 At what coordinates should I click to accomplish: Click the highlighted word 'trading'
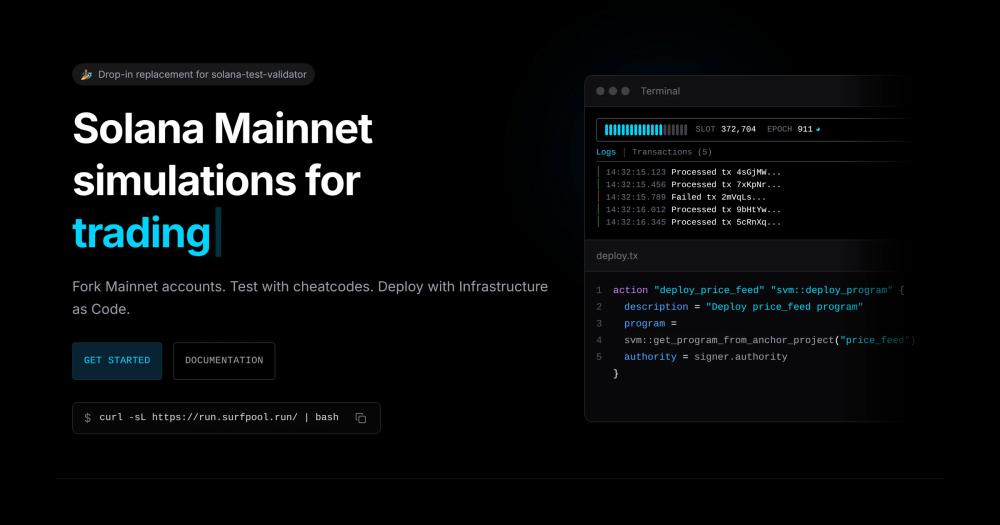(142, 233)
